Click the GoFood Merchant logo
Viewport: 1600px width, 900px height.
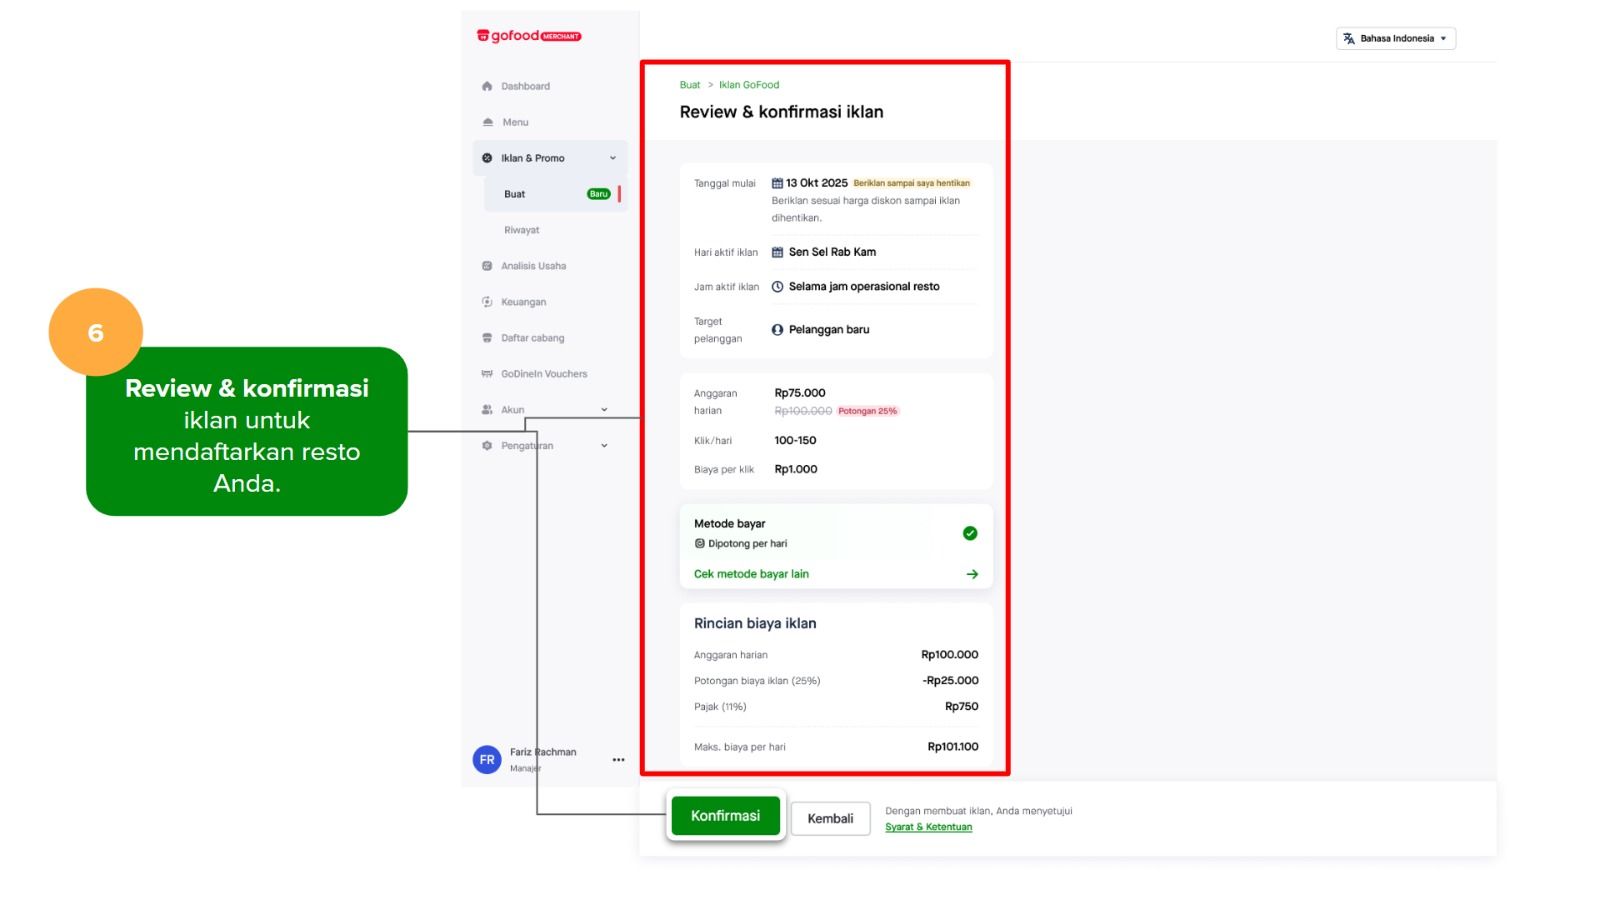point(529,36)
